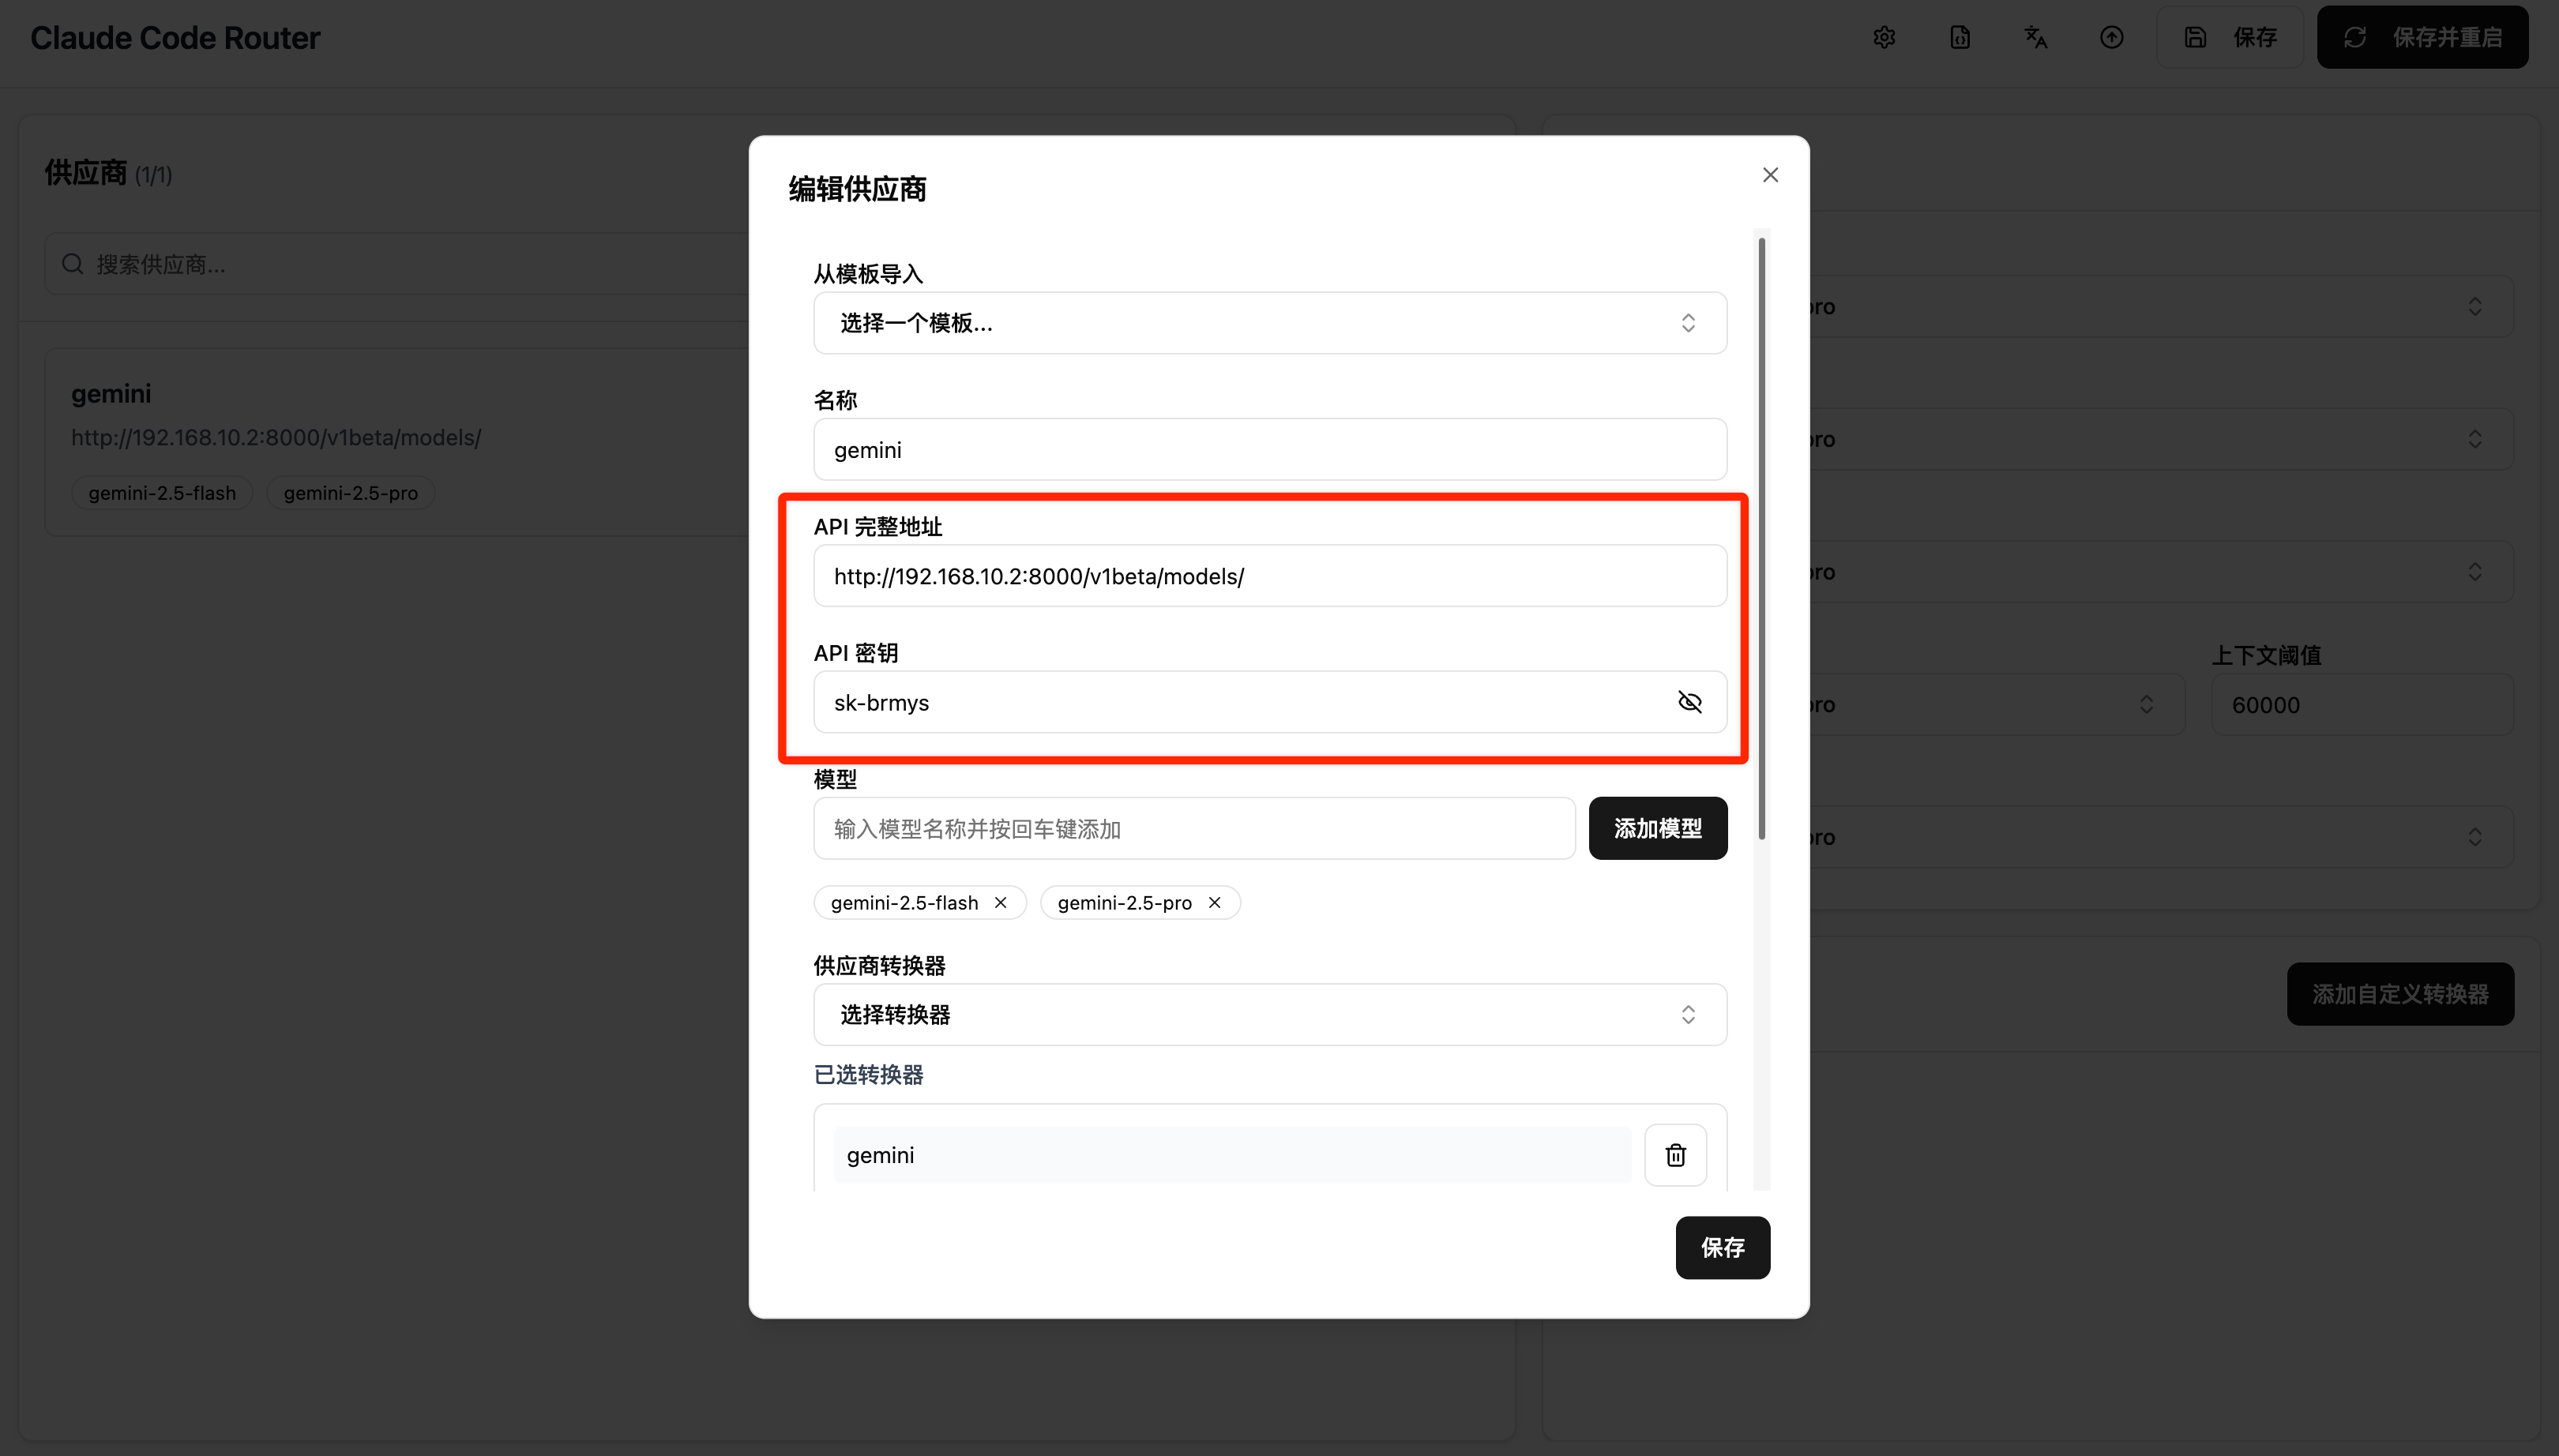Click the search magnifier icon
The height and width of the screenshot is (1456, 2559).
click(72, 264)
